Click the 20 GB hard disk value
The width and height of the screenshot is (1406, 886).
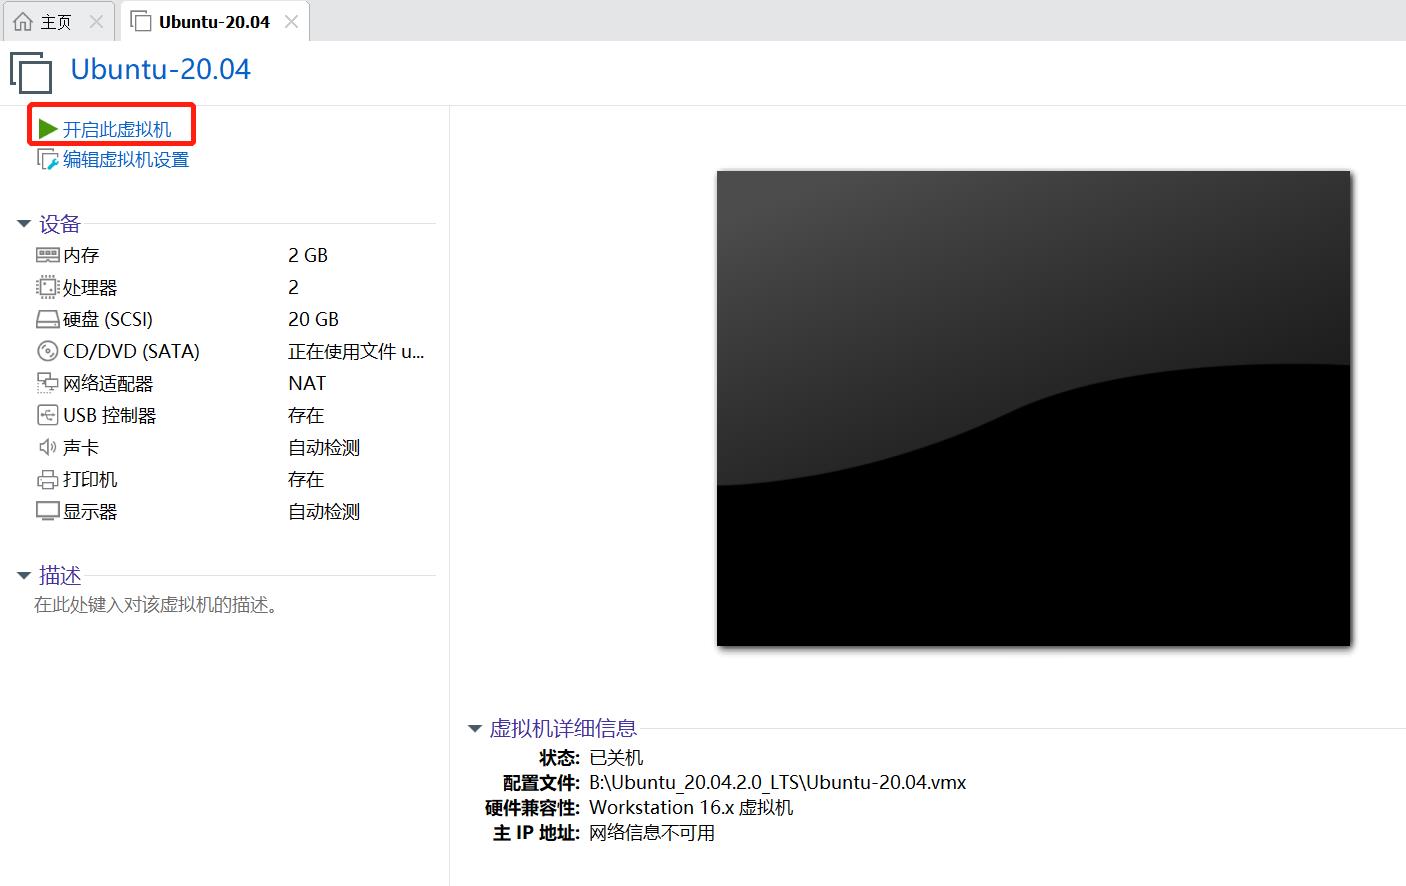coord(313,319)
